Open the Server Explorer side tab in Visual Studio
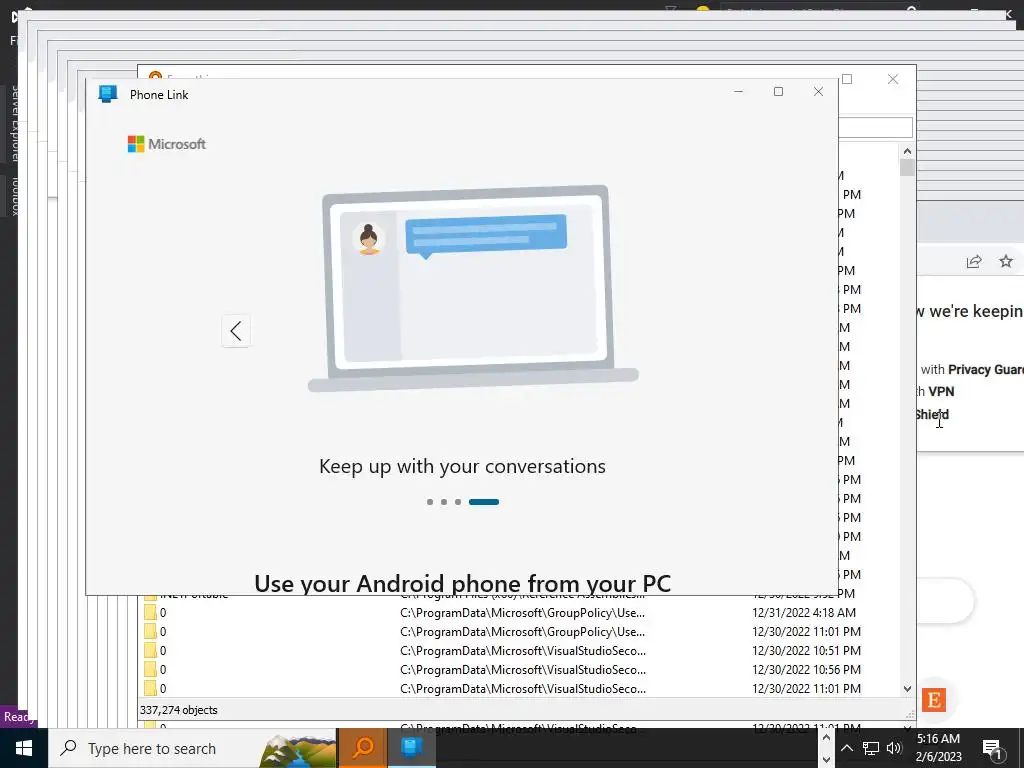The image size is (1024, 768). click(x=14, y=123)
